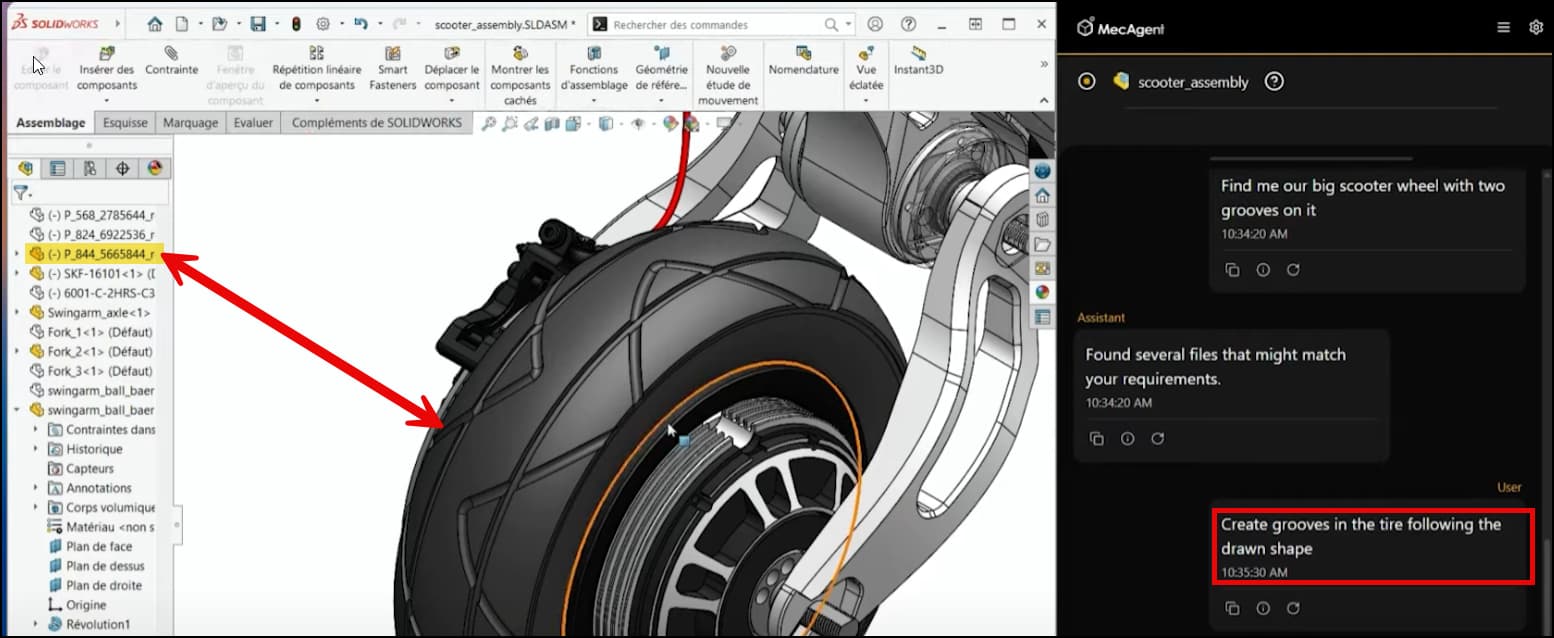The image size is (1554, 638).
Task: Toggle the radio button next to scooter_assembly
Action: (x=1087, y=82)
